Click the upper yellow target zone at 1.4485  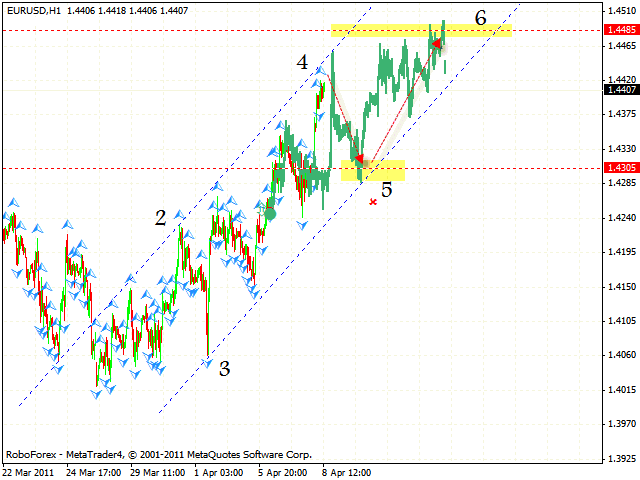[x=421, y=31]
